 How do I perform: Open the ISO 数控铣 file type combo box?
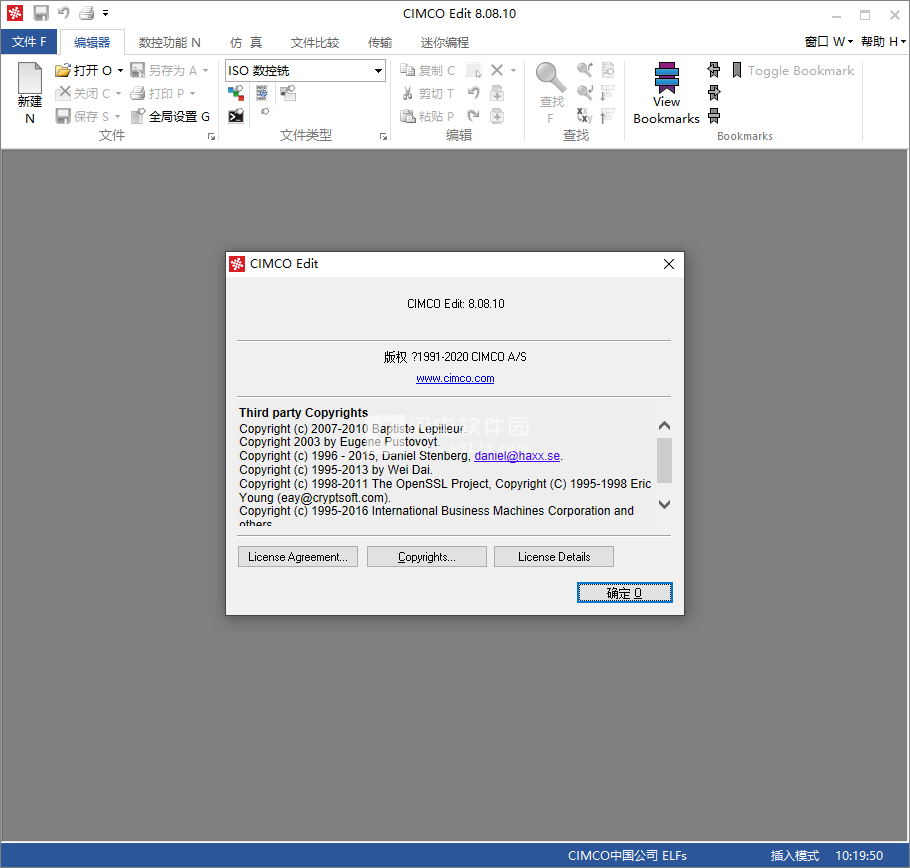pos(305,71)
